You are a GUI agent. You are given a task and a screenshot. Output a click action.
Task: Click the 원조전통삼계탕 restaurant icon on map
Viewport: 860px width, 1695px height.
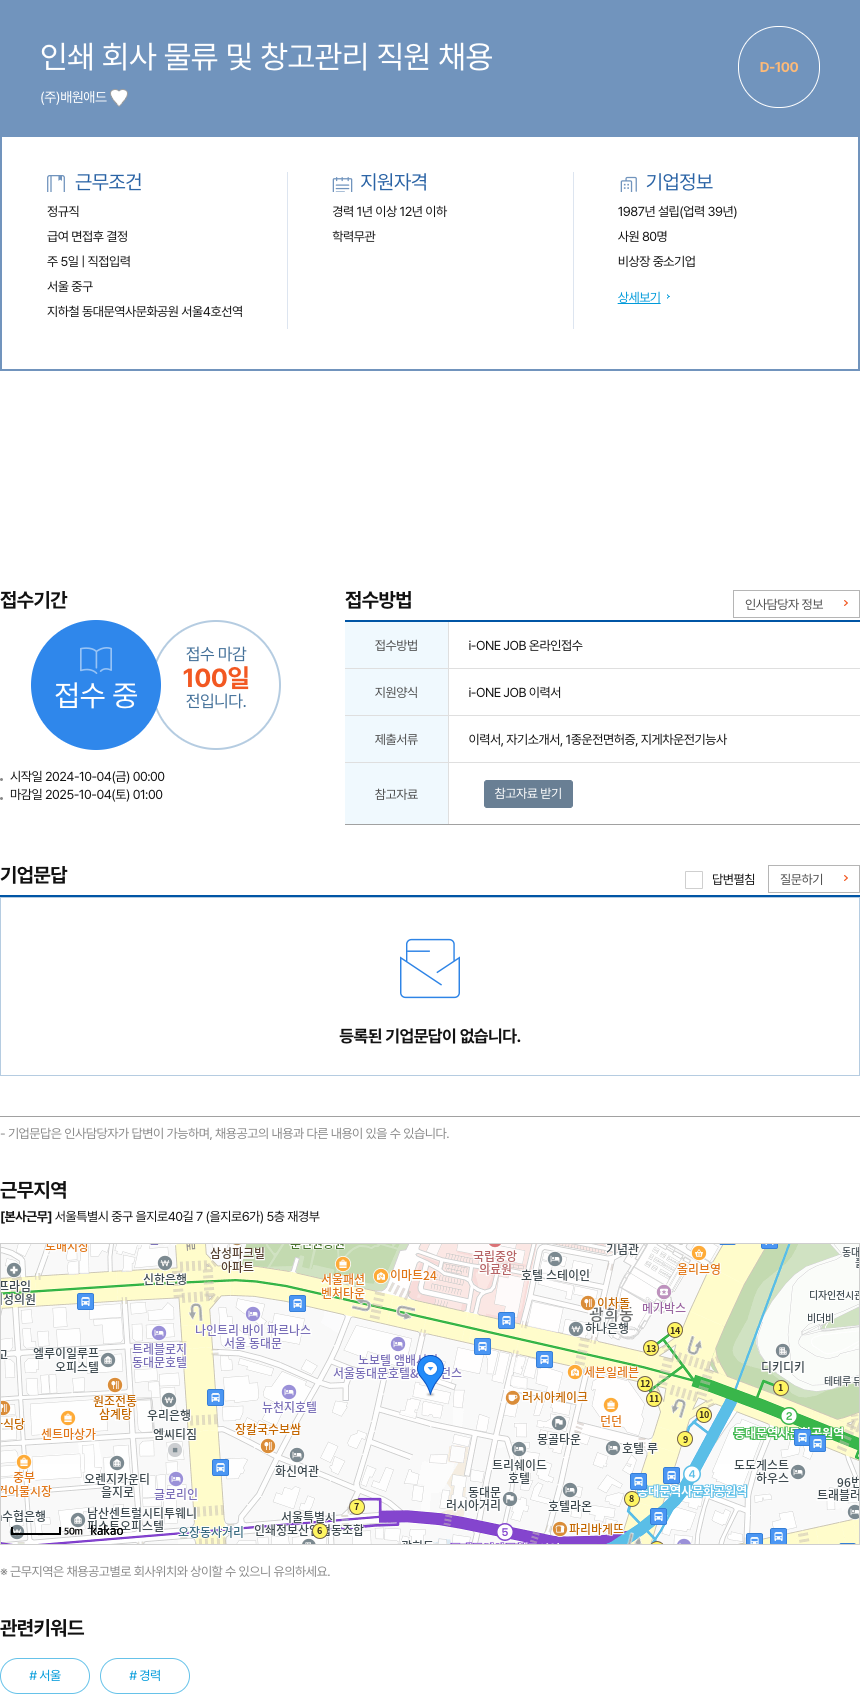(x=115, y=1385)
